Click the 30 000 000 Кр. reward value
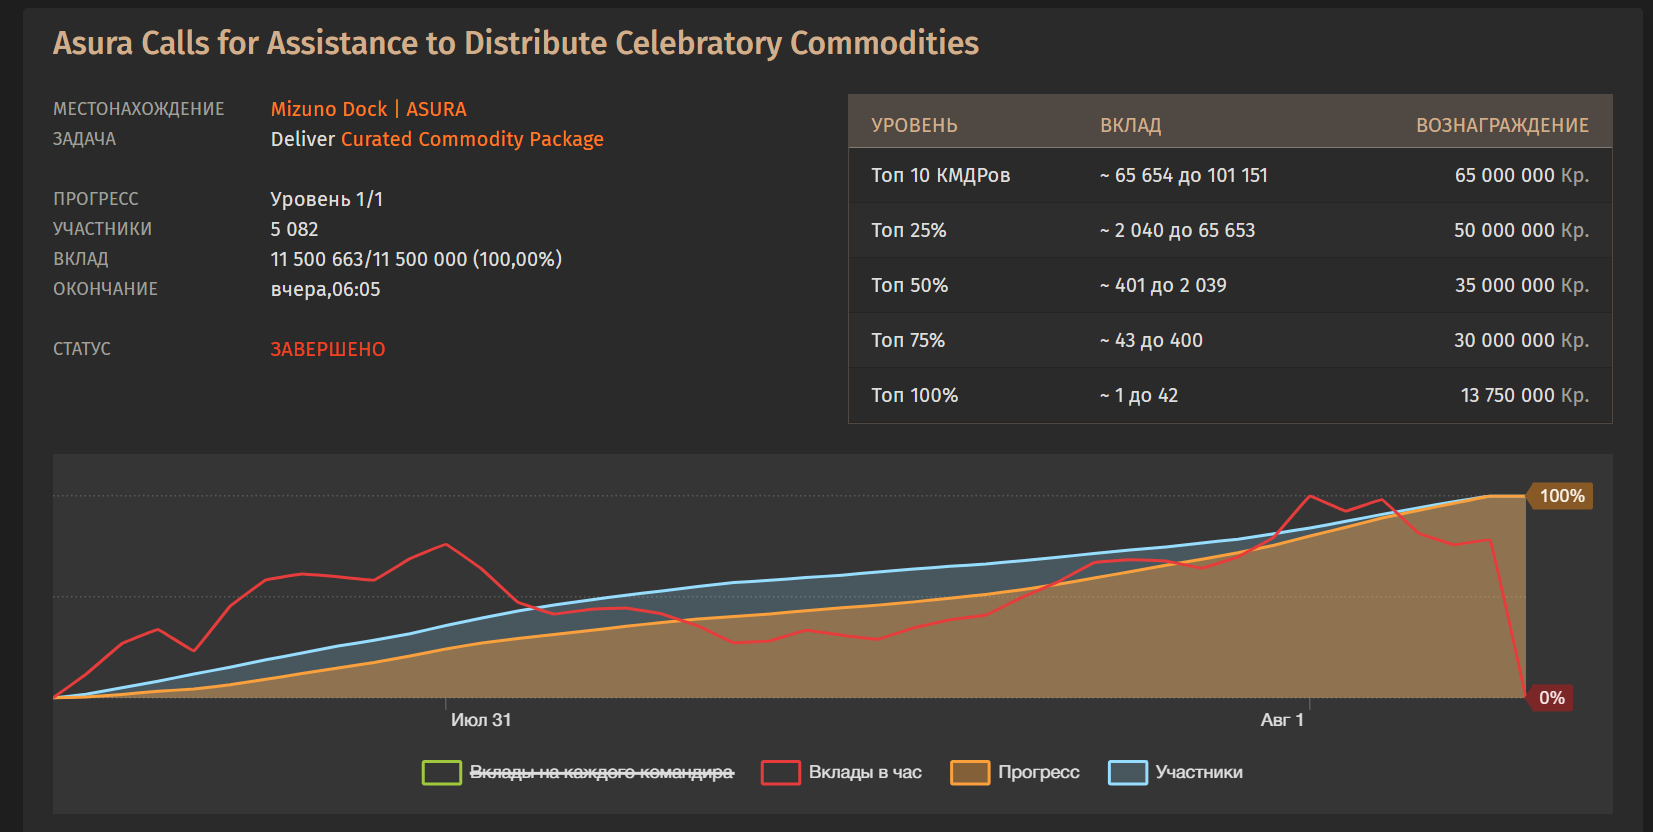Viewport: 1653px width, 832px height. (1521, 340)
